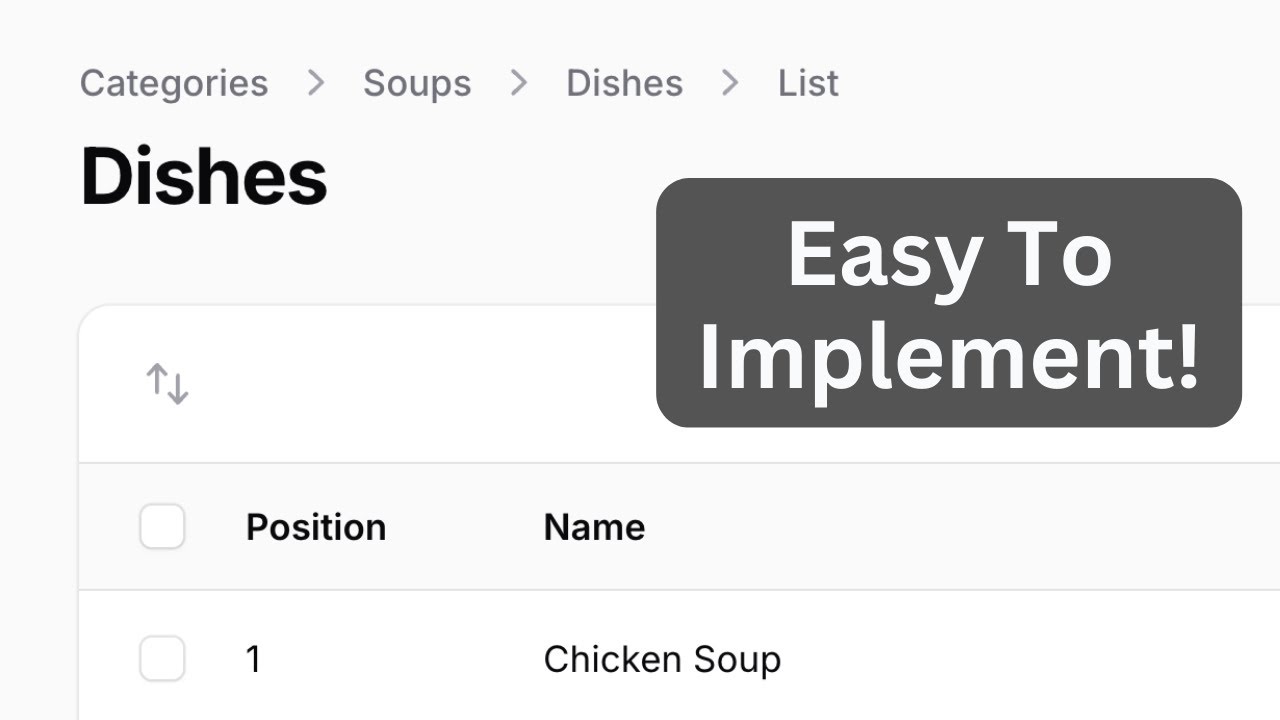Viewport: 1280px width, 720px height.
Task: Click the Dishes page heading
Action: click(204, 177)
